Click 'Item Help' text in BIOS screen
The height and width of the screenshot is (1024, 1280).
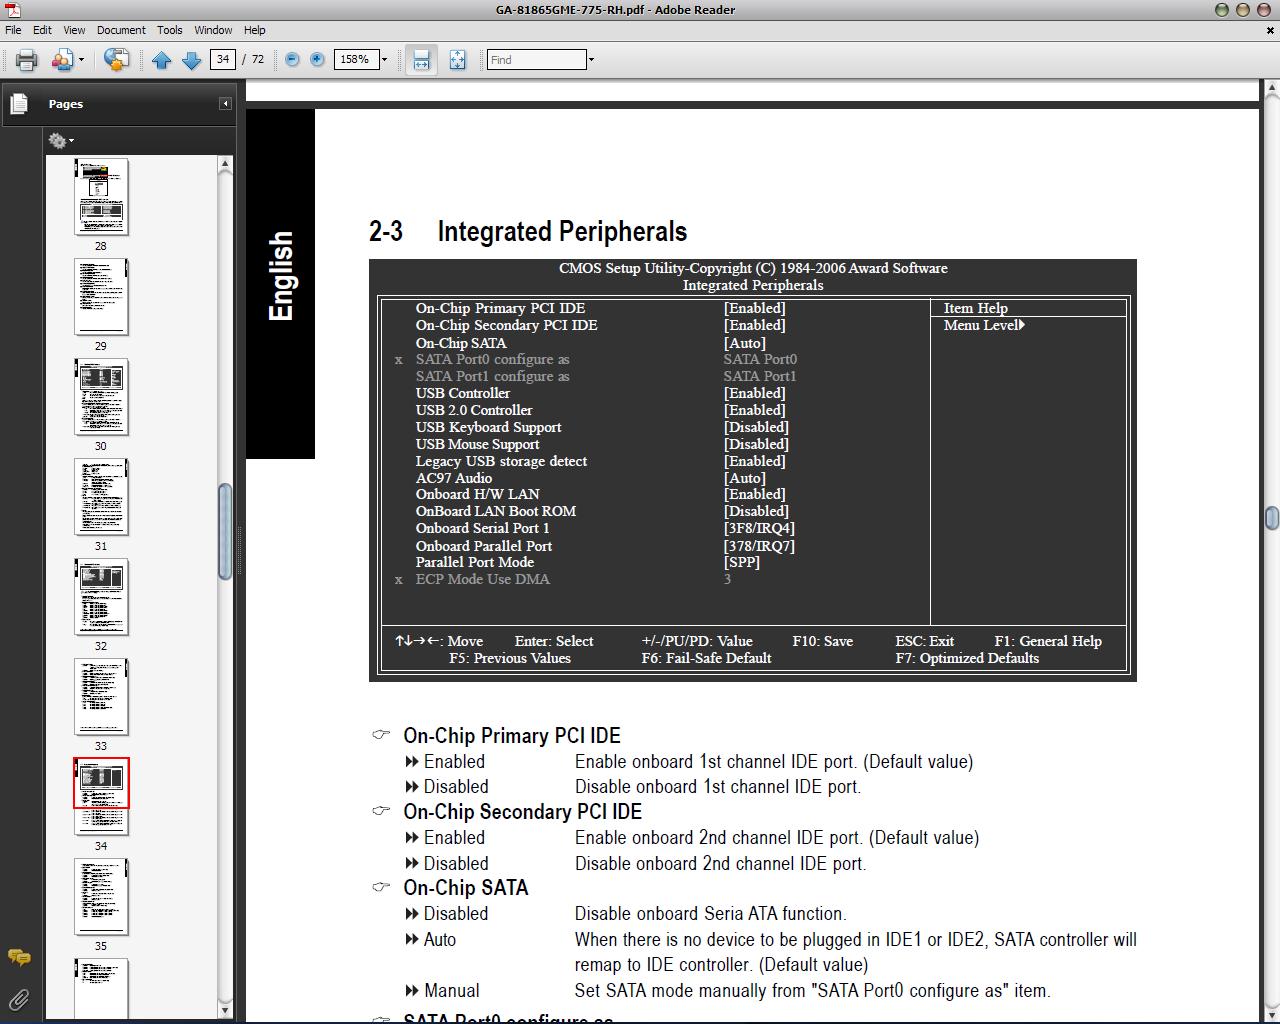pyautogui.click(x=975, y=308)
